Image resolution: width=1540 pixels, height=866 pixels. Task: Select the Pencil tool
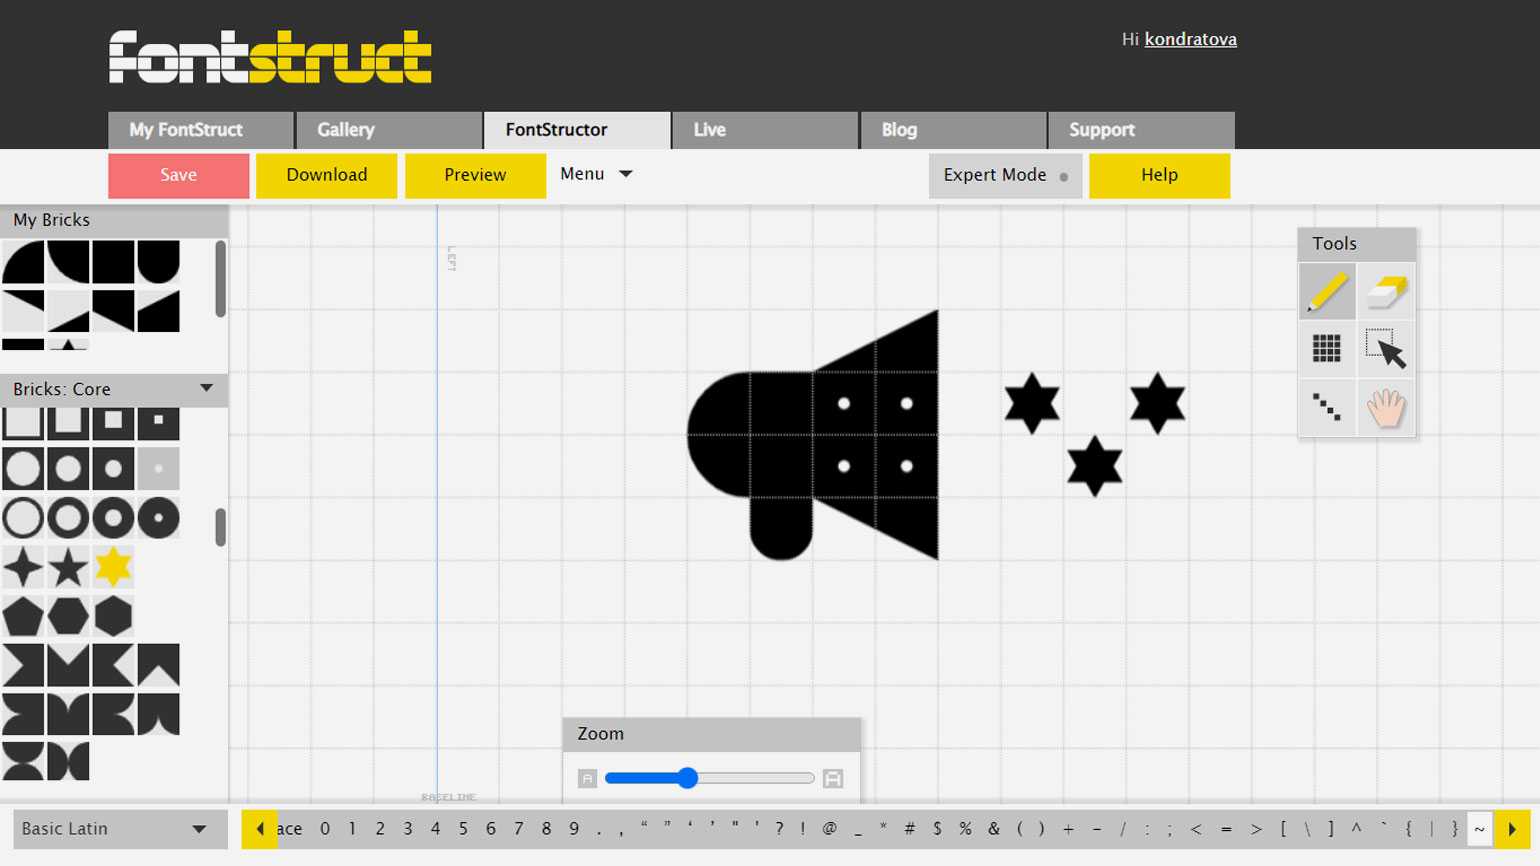(1327, 292)
